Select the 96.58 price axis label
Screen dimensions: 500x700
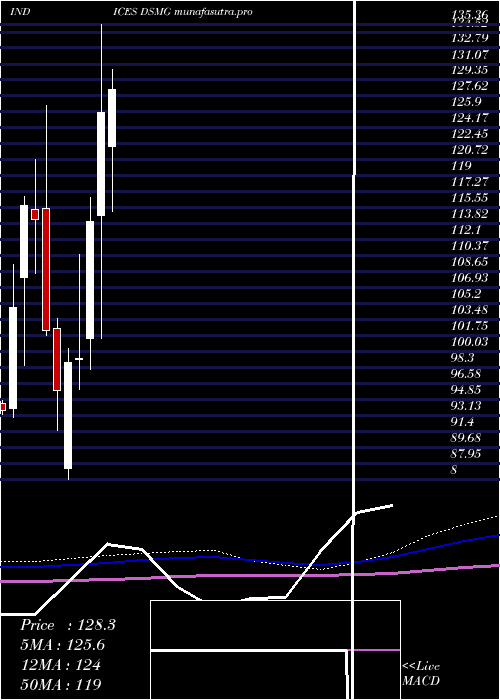click(467, 374)
